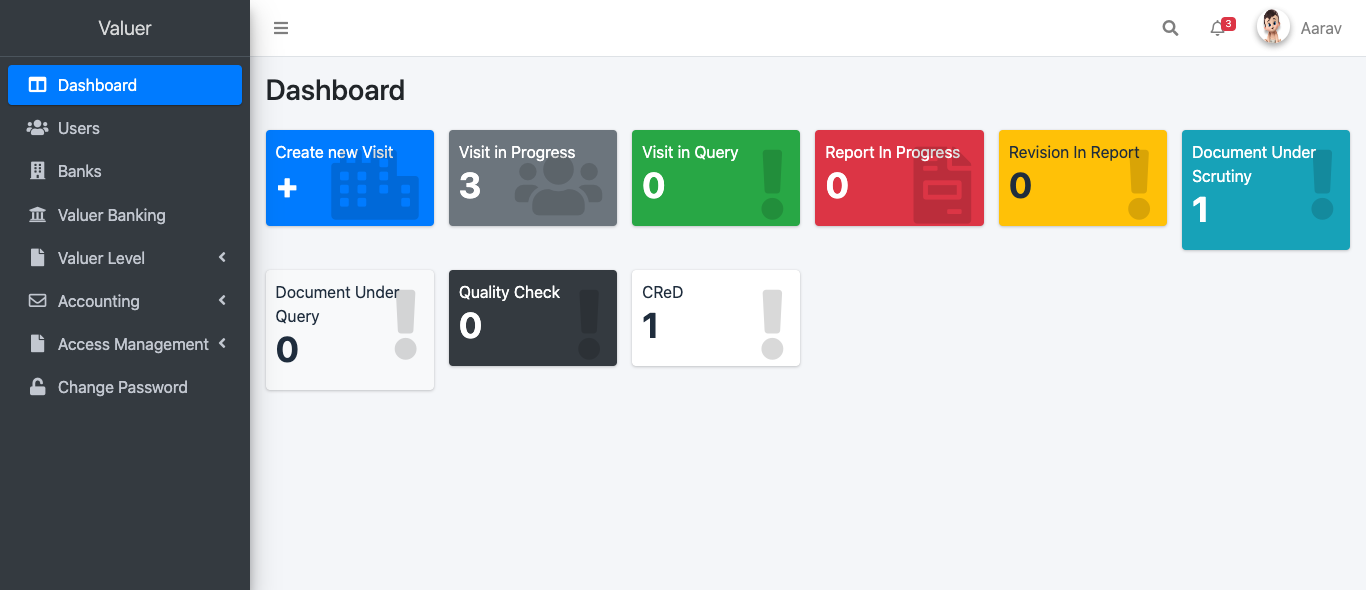Open the Visit in Progress card
This screenshot has height=590, width=1366.
click(x=532, y=178)
